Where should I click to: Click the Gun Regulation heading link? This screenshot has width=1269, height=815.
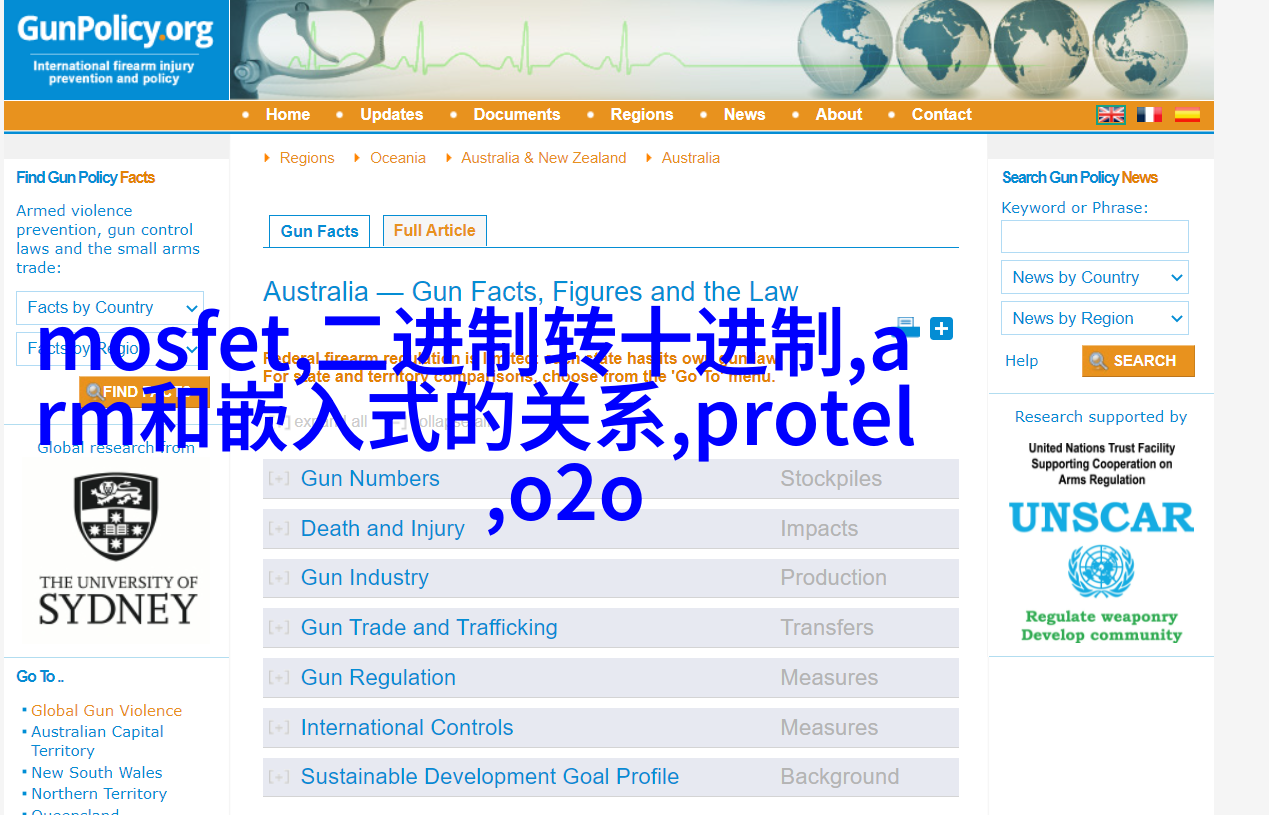tap(378, 678)
